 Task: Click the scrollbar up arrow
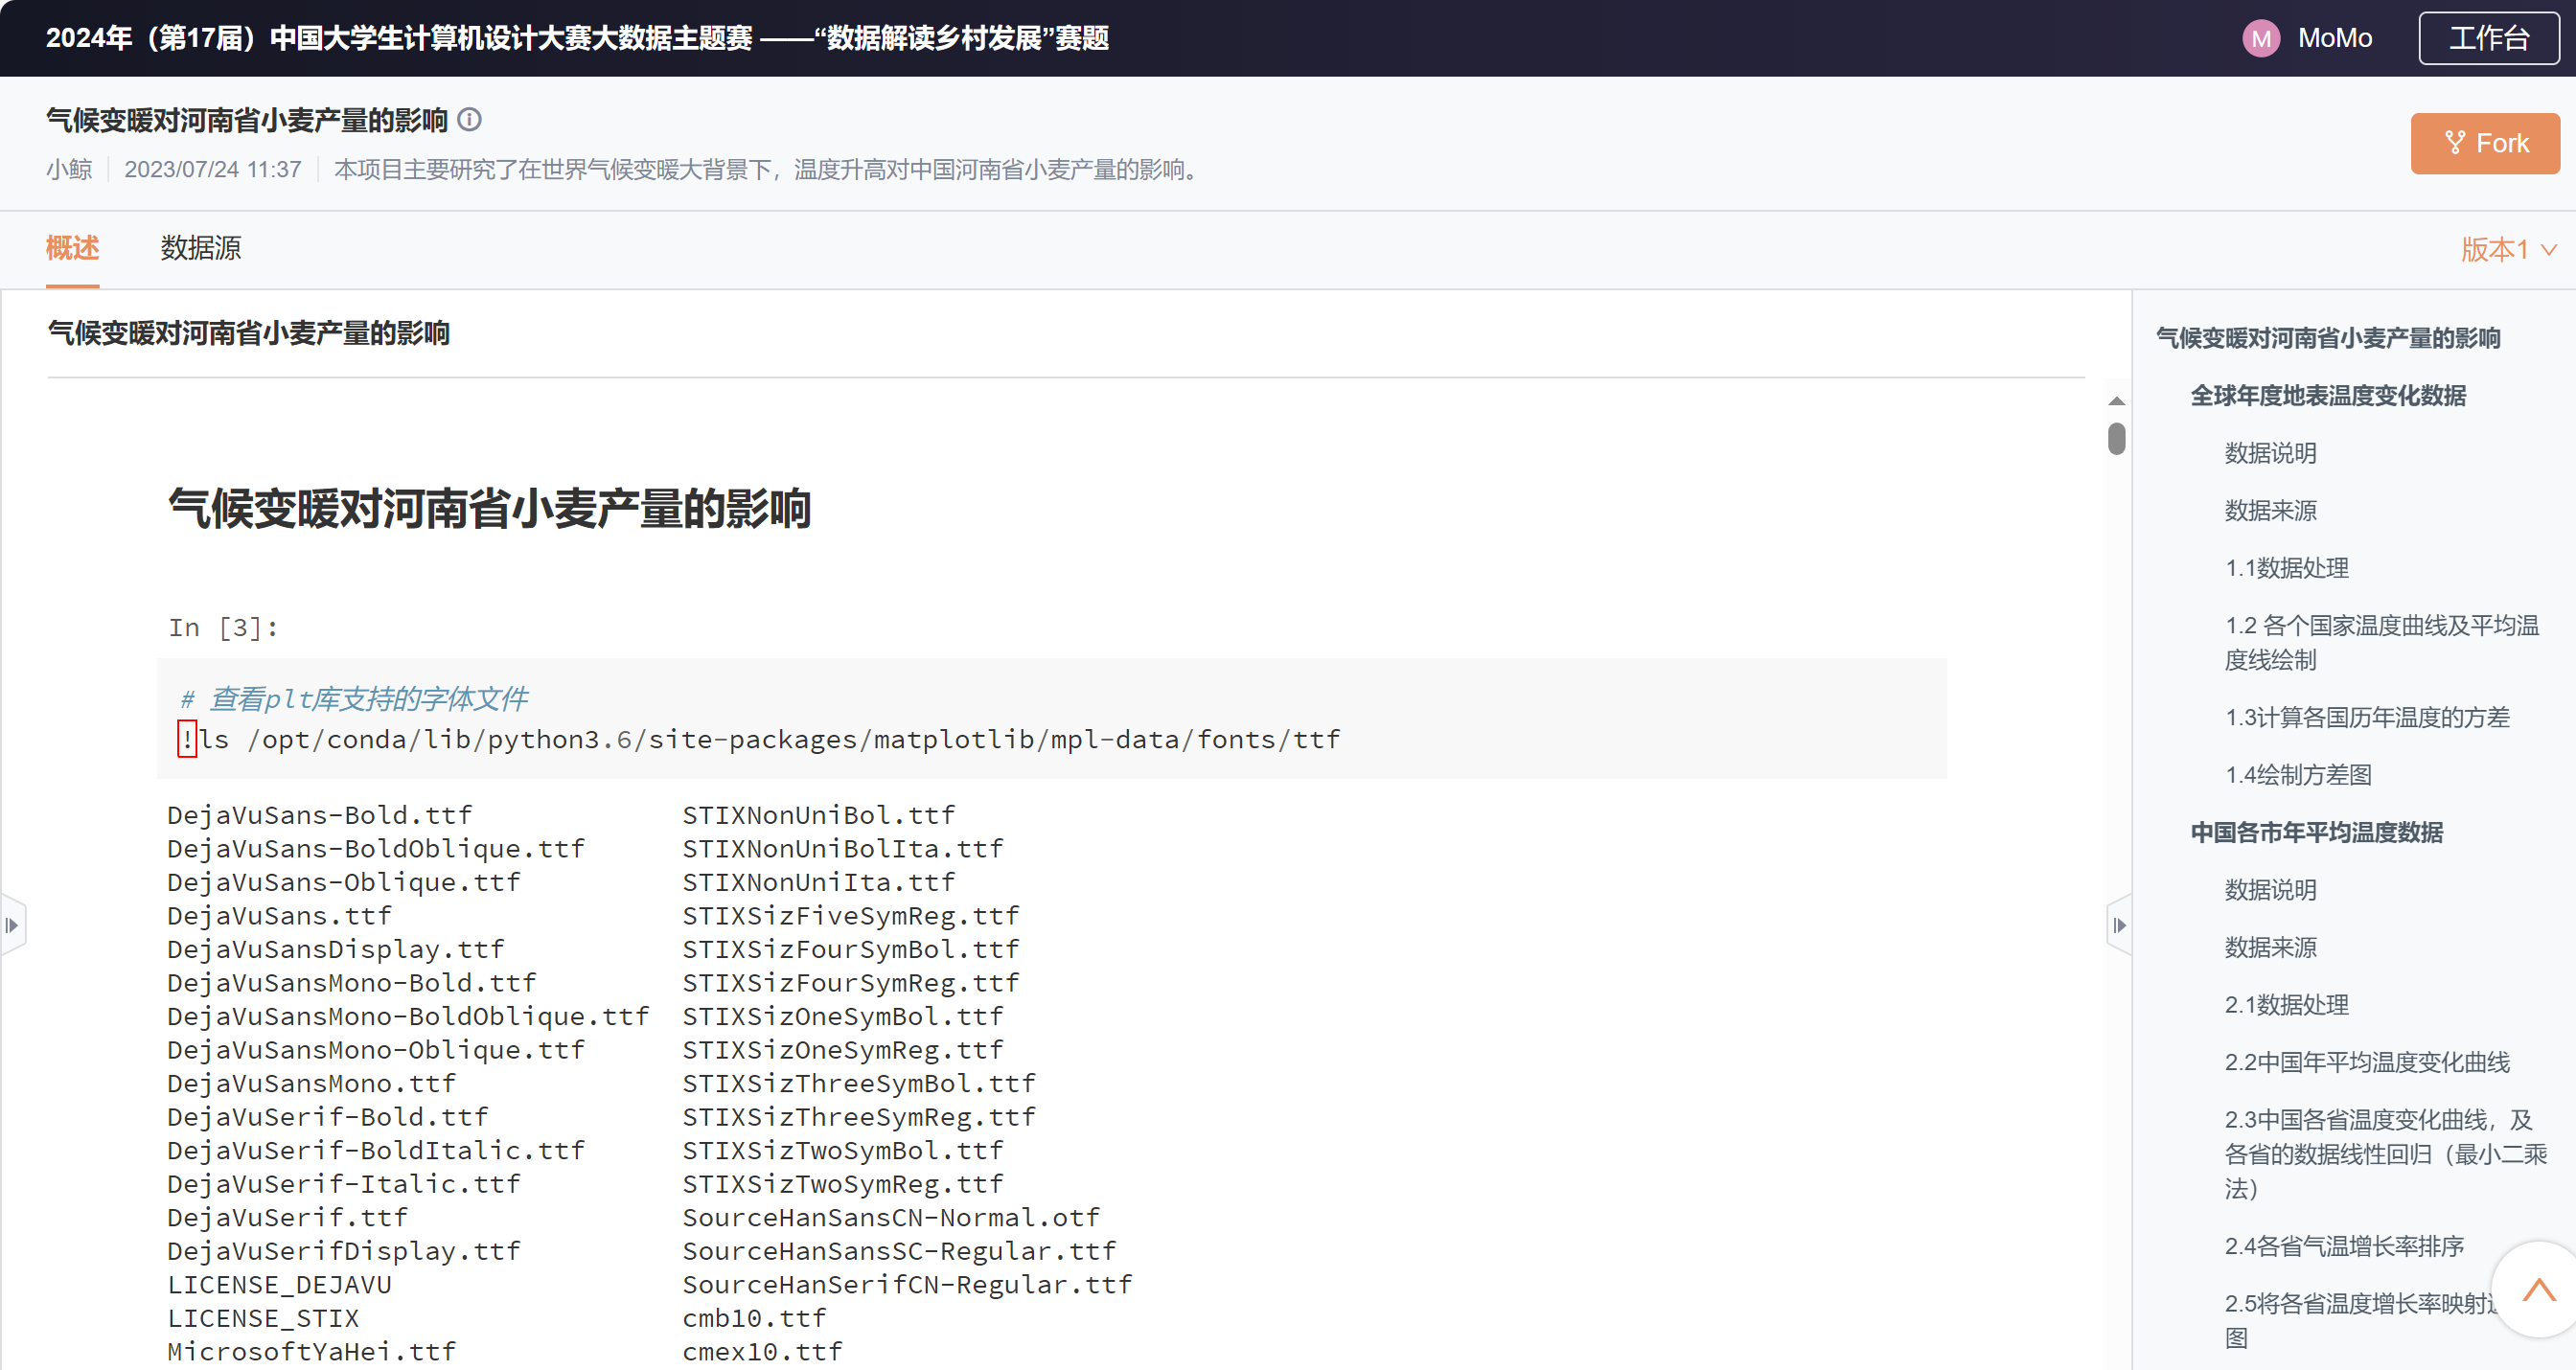[2116, 401]
